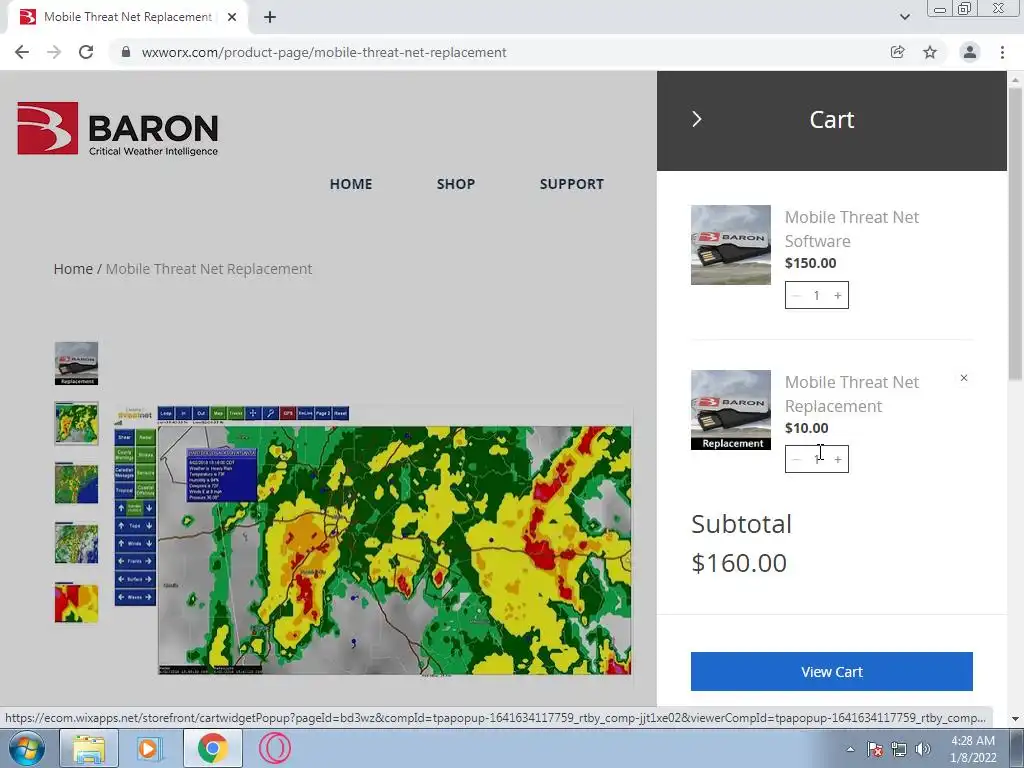
Task: Collapse the cart panel with the chevron
Action: (697, 120)
